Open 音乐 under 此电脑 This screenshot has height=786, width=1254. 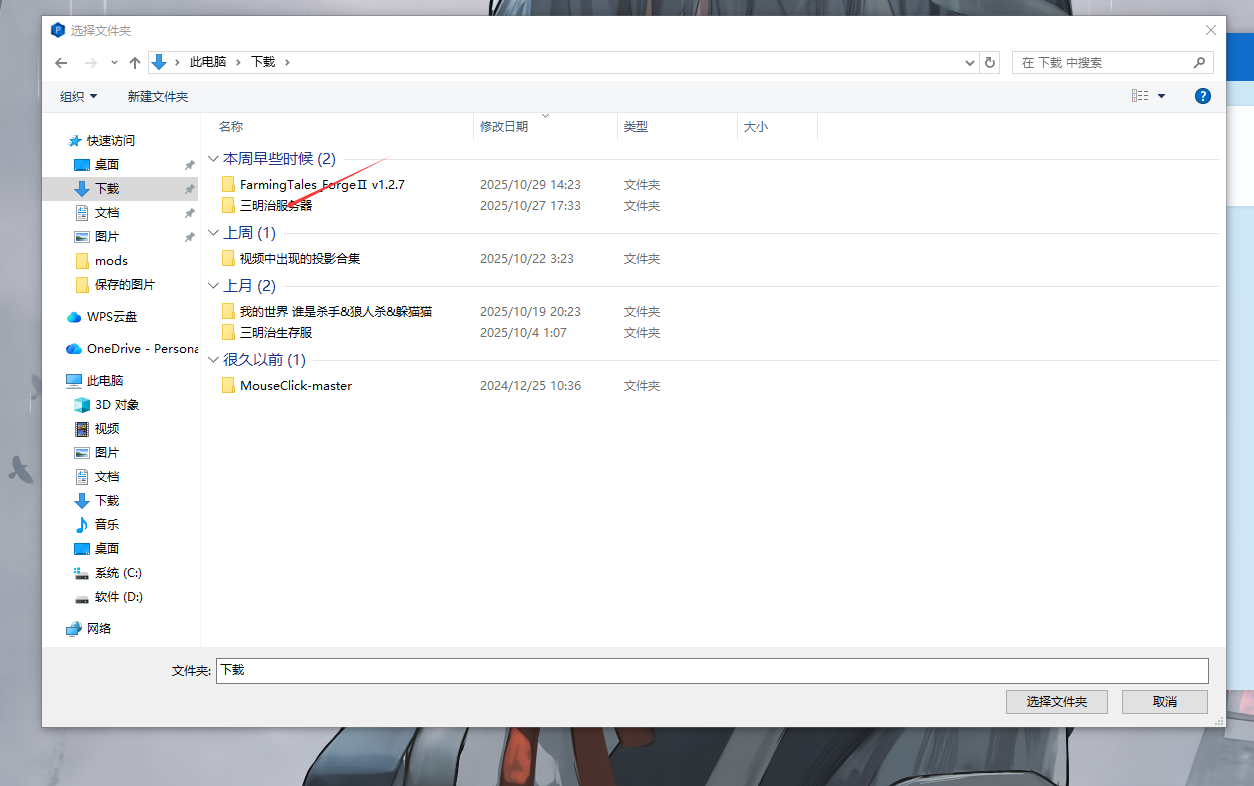click(107, 524)
